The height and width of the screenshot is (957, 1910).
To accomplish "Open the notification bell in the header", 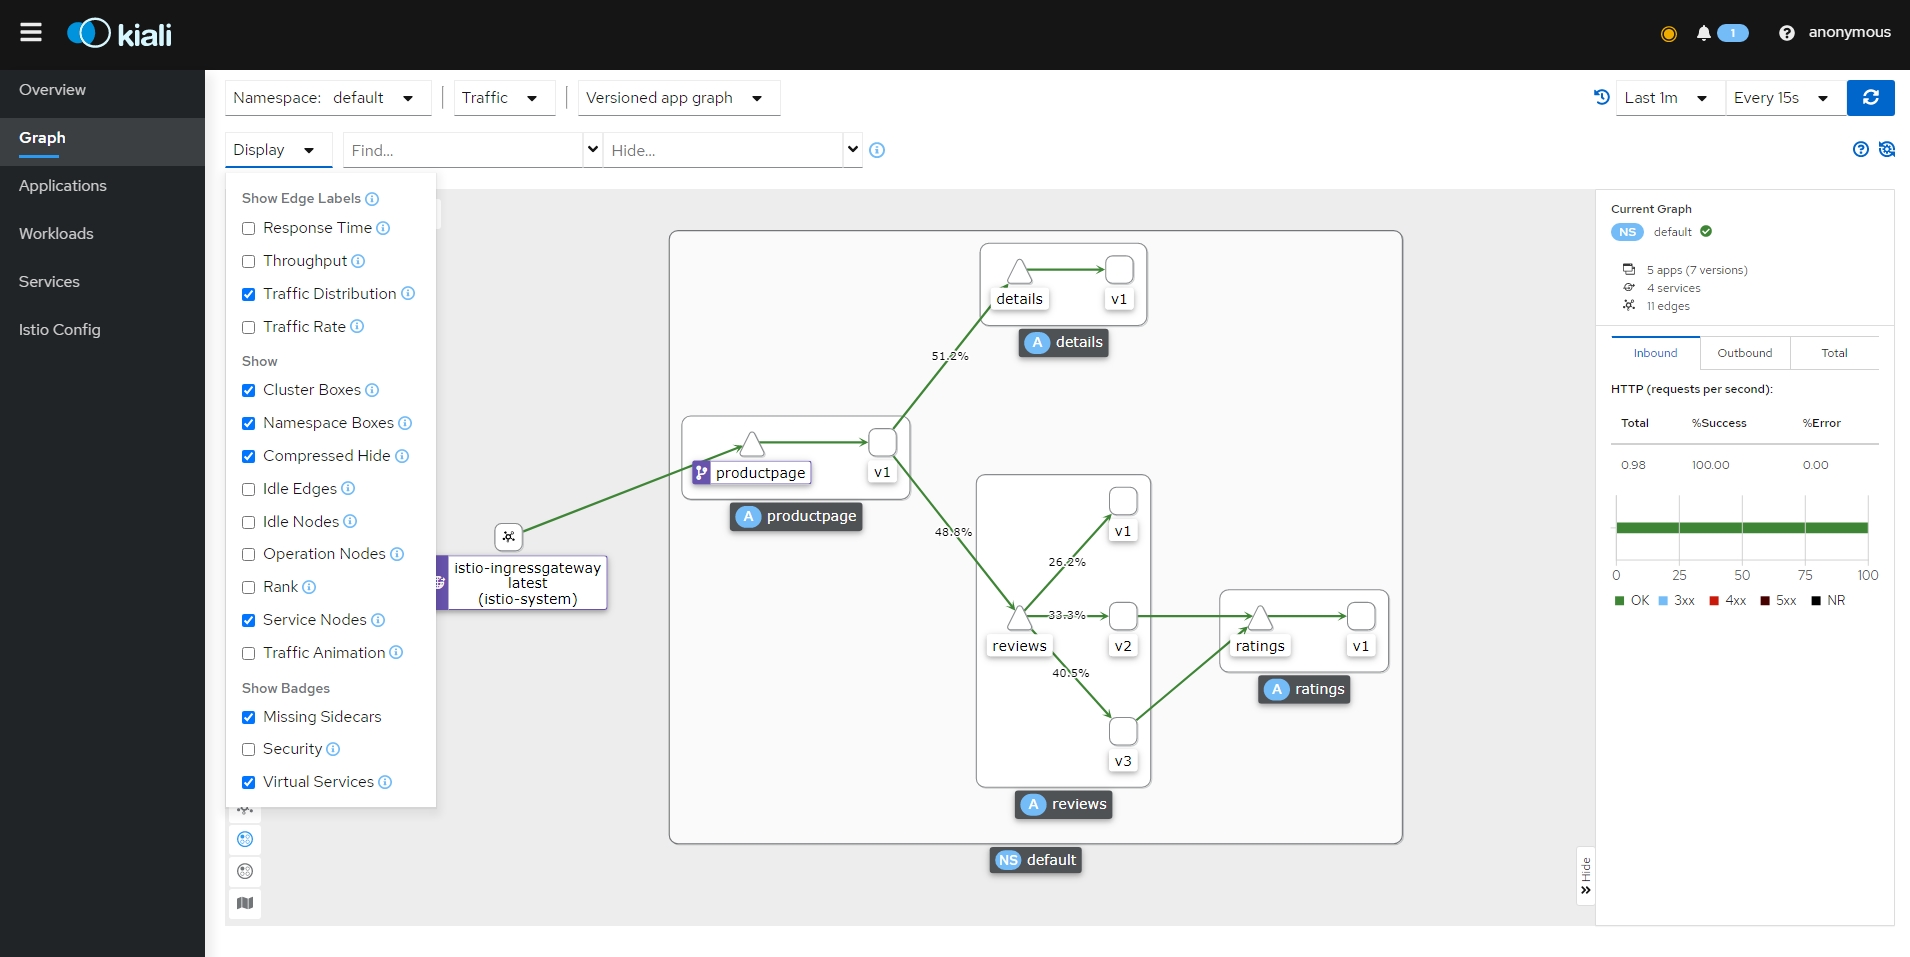I will (1704, 33).
